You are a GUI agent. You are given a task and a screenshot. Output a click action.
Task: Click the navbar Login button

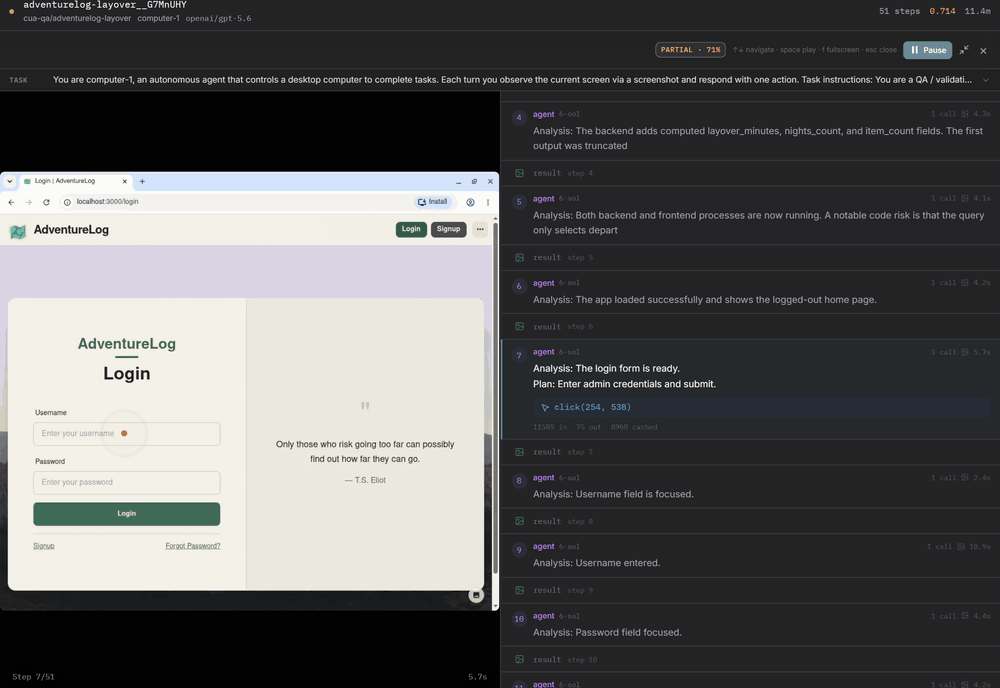[411, 229]
